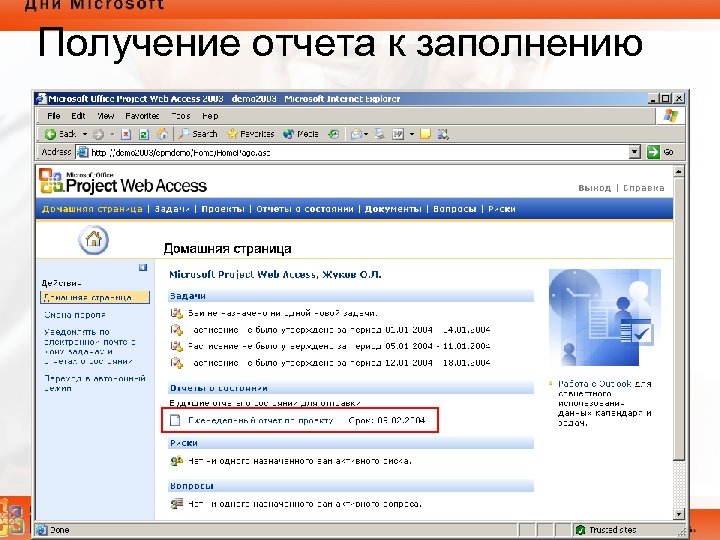Click the risks row icon
This screenshot has height=540, width=720.
click(177, 461)
